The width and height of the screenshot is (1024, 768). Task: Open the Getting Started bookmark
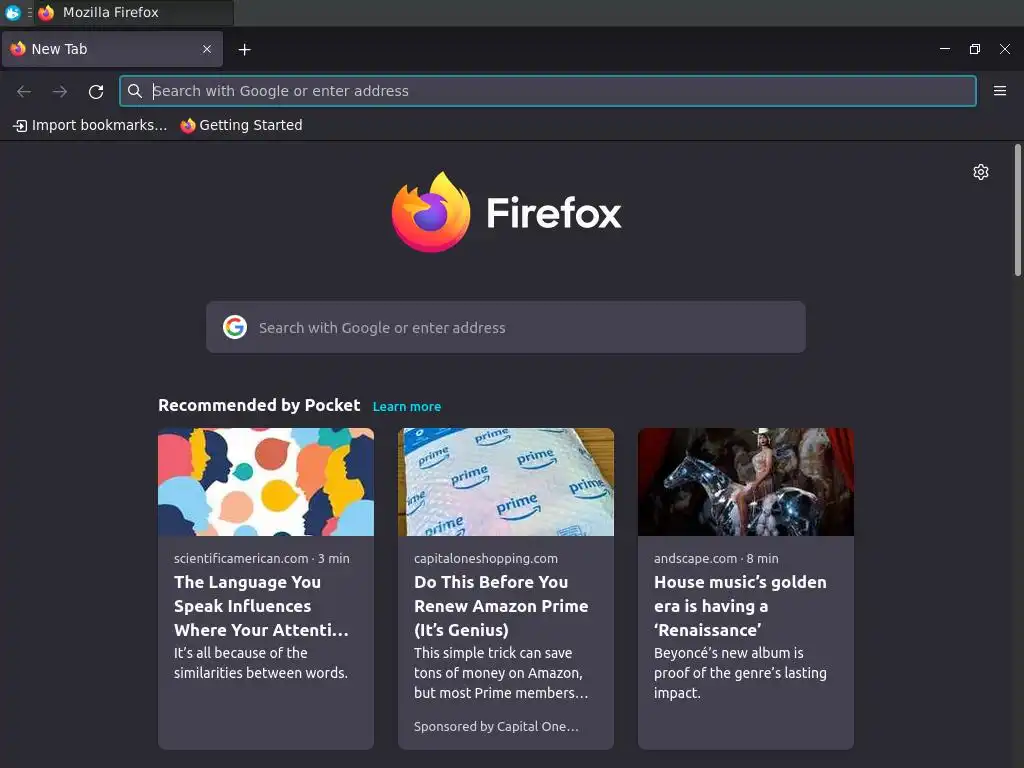coord(241,125)
